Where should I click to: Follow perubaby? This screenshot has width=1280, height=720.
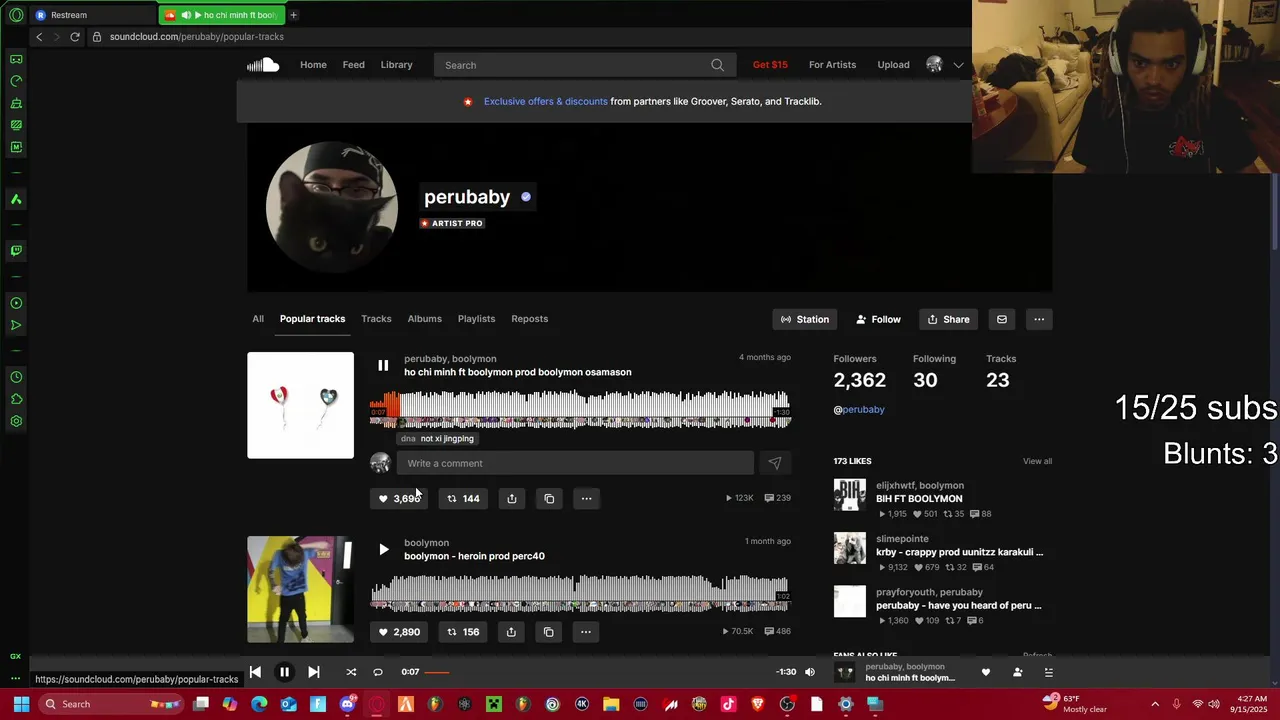[x=878, y=319]
